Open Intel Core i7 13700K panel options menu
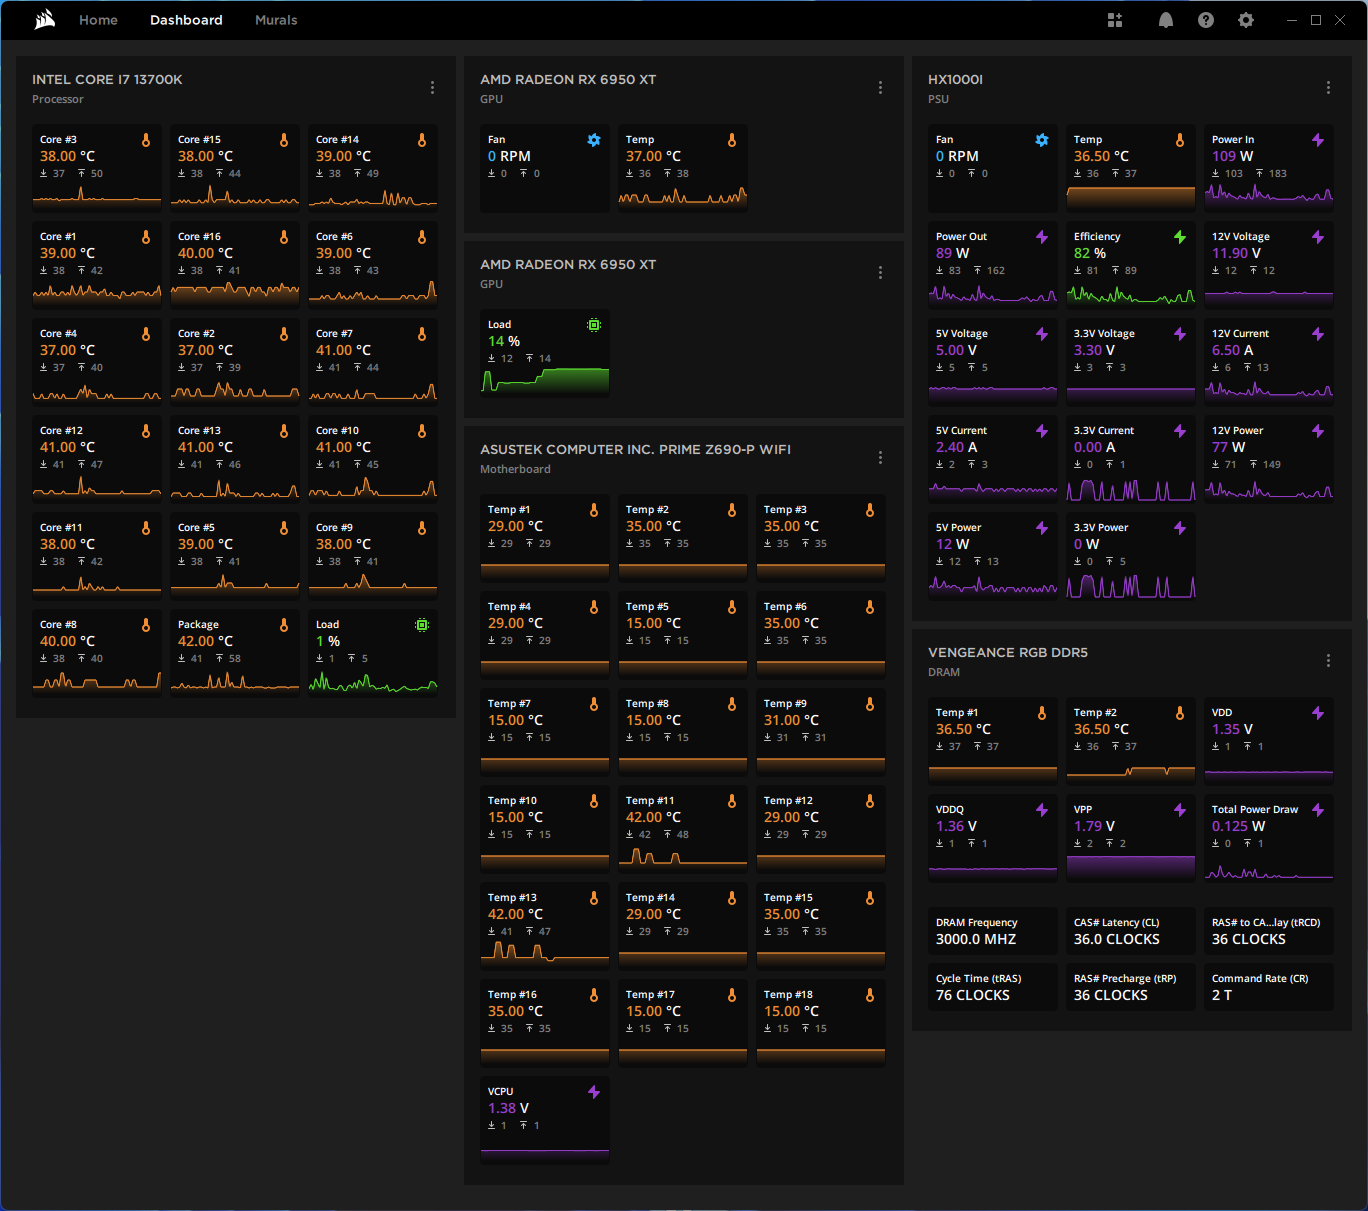This screenshot has height=1211, width=1368. click(432, 88)
